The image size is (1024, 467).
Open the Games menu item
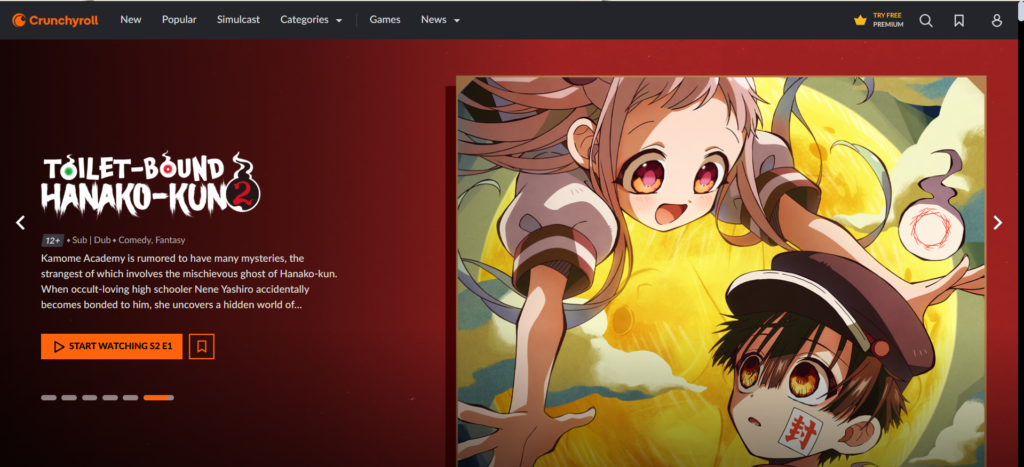tap(385, 20)
